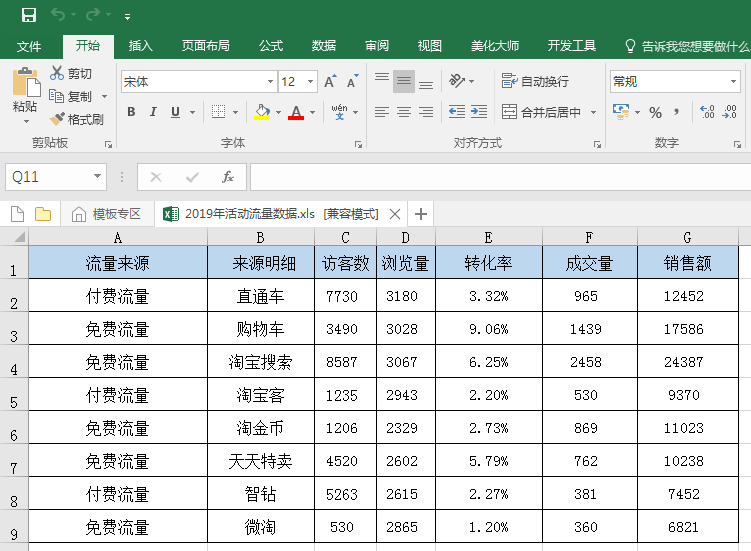The height and width of the screenshot is (551, 751).
Task: Expand the number format dropdown 常规
Action: point(733,82)
